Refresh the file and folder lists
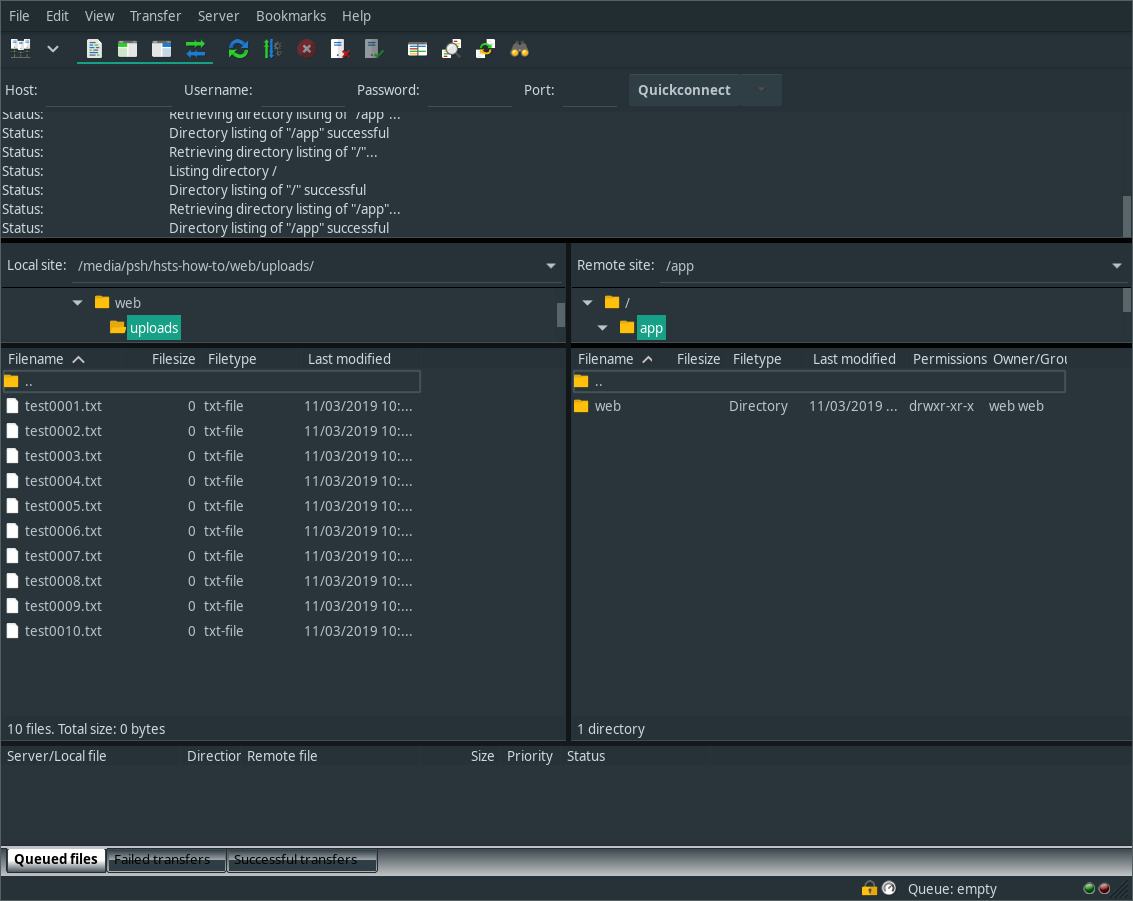 238,48
